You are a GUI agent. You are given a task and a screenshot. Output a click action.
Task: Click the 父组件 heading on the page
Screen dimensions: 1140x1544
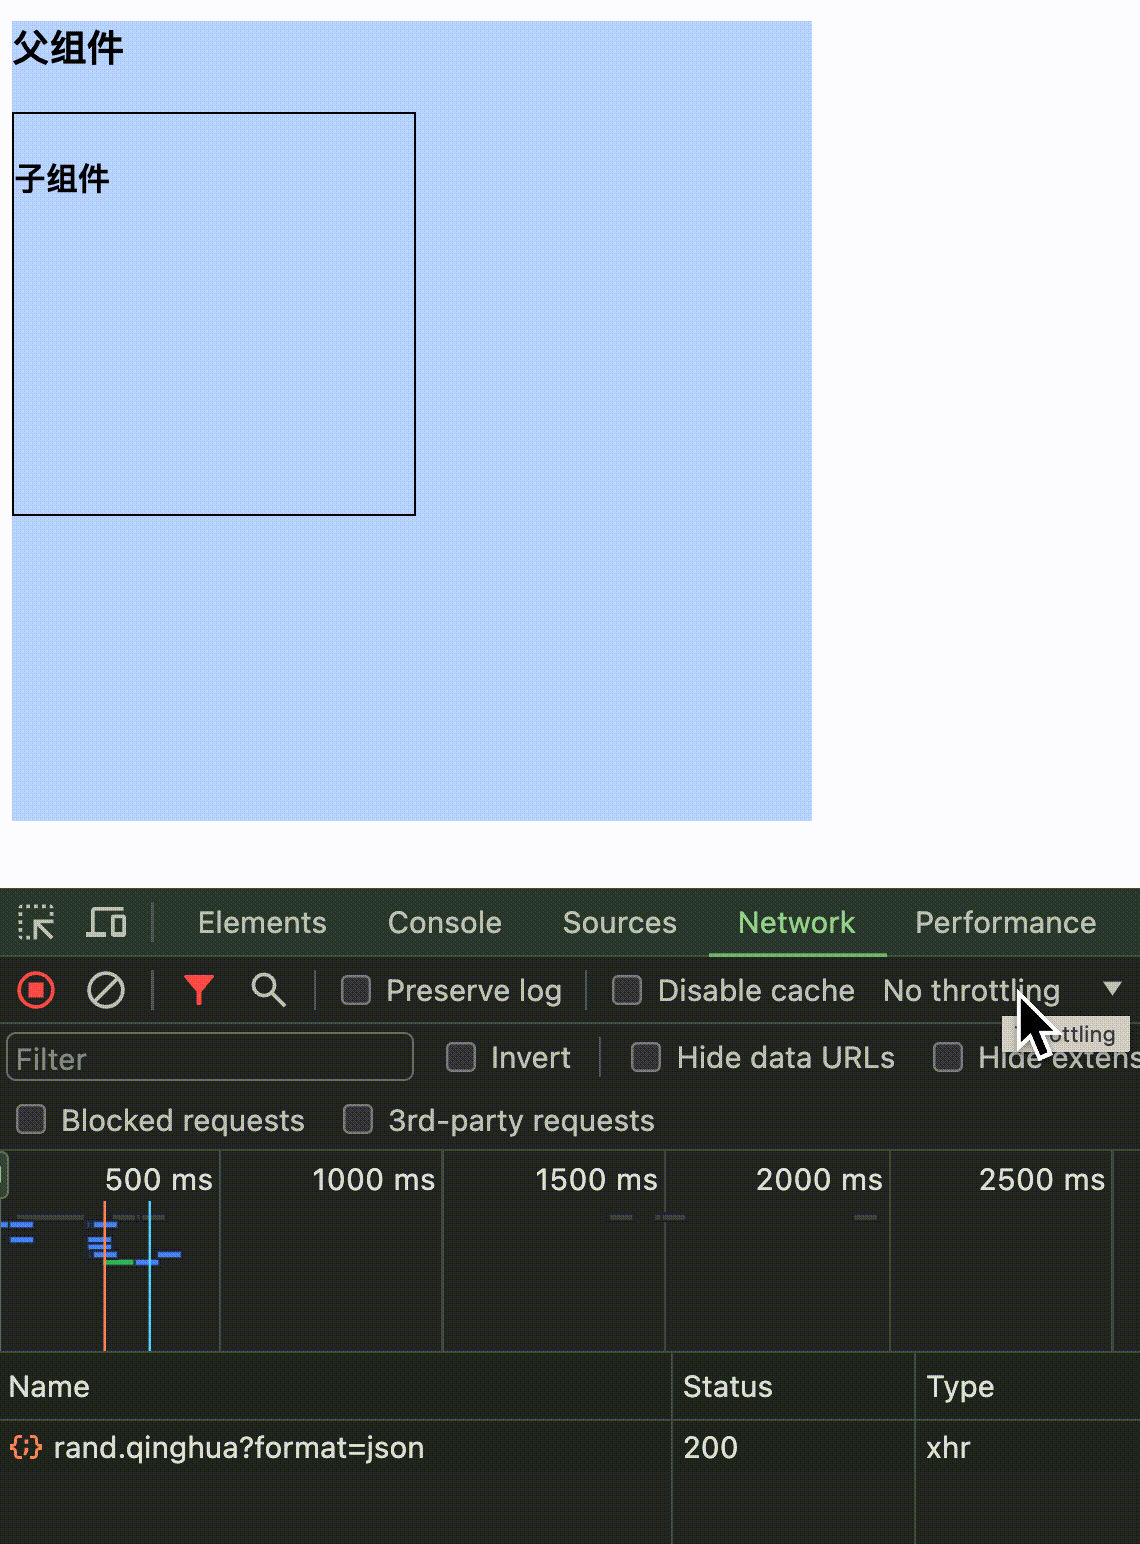pos(68,47)
